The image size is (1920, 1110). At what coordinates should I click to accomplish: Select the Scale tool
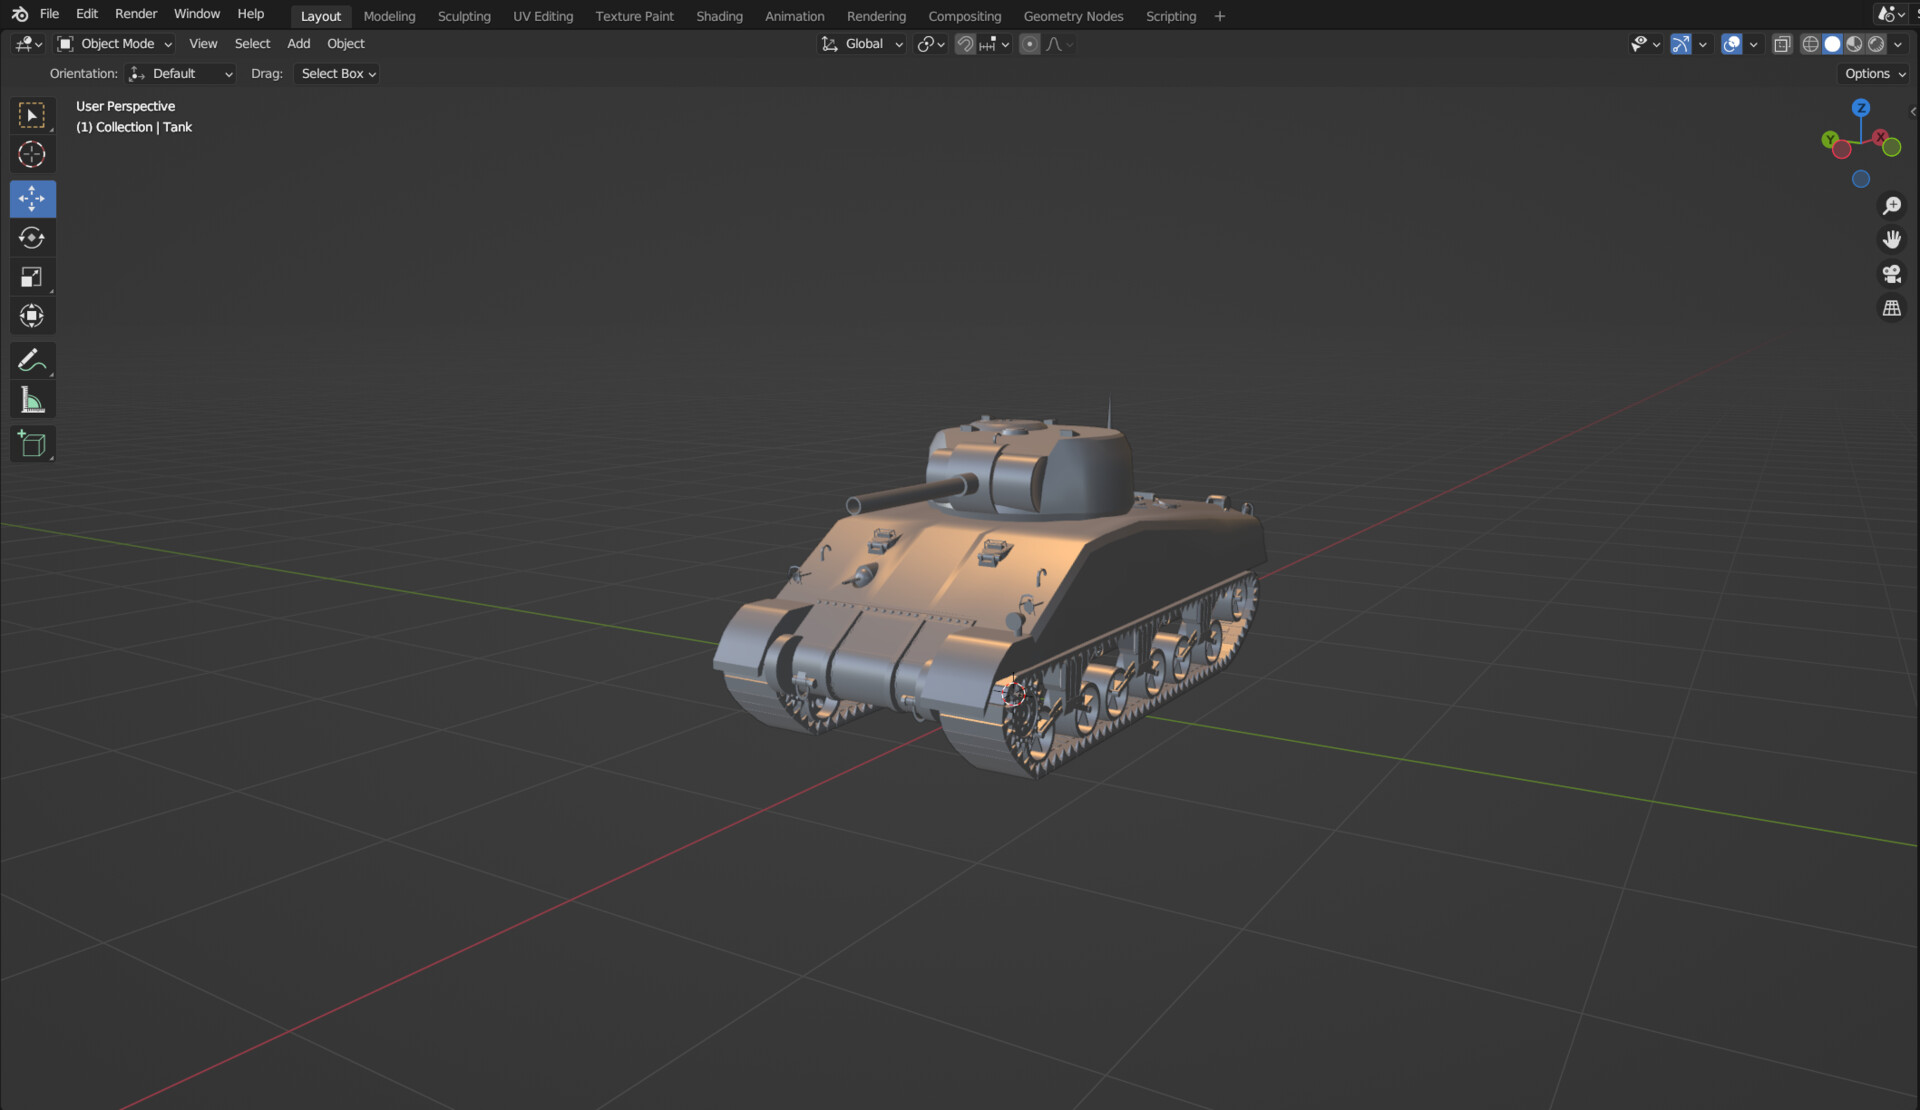32,277
